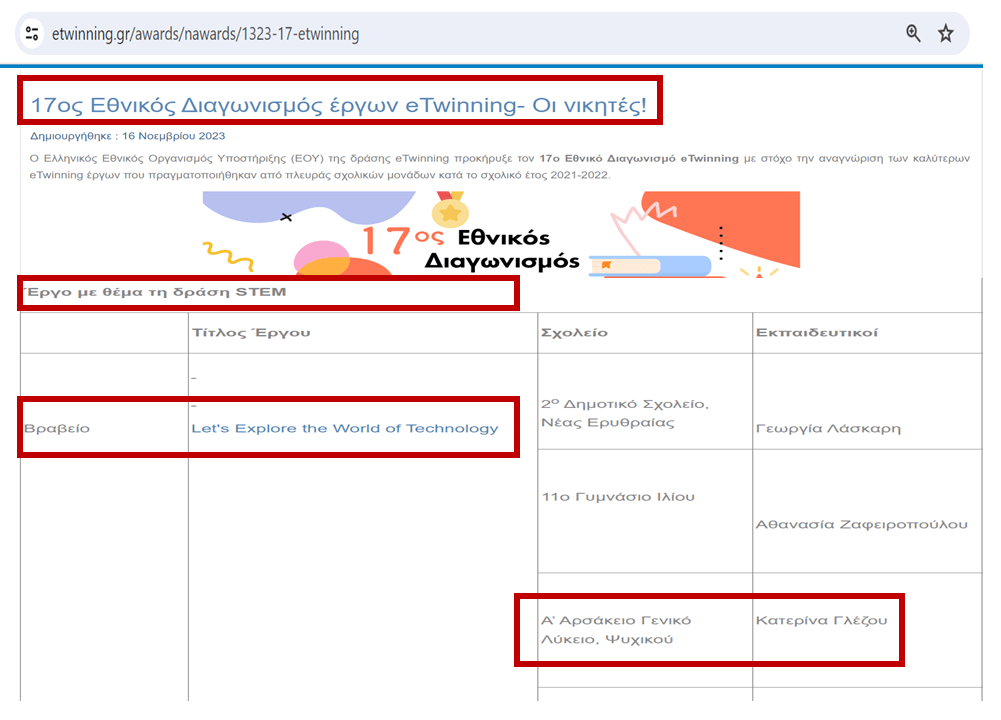Click the 'Σχολείο' column header
Screen dimensions: 1001x720
pos(573,332)
